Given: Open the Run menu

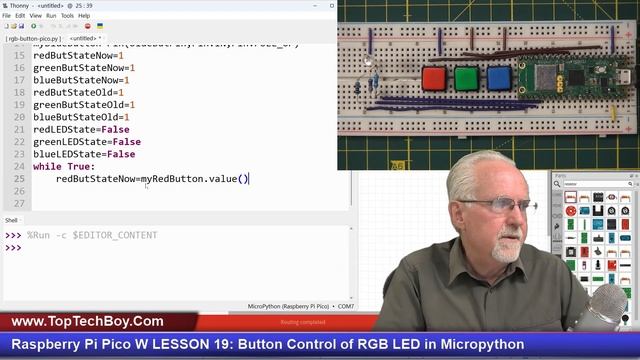Looking at the screenshot, I should [51, 16].
